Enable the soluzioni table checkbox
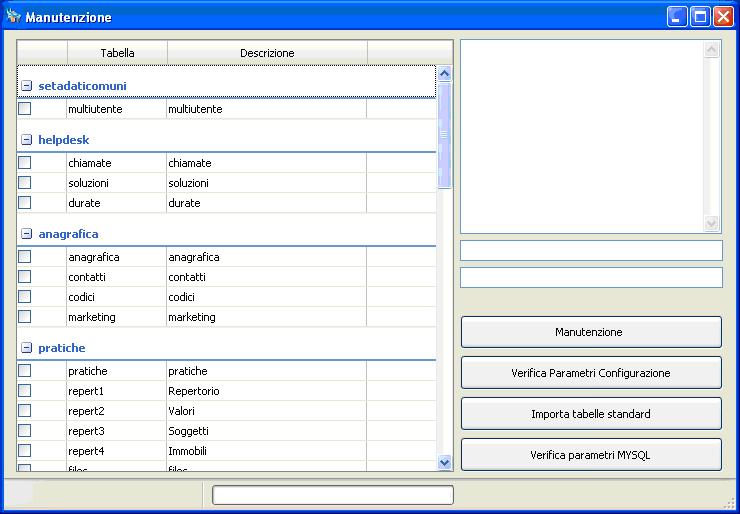Screen dimensions: 740x514 click(25, 183)
